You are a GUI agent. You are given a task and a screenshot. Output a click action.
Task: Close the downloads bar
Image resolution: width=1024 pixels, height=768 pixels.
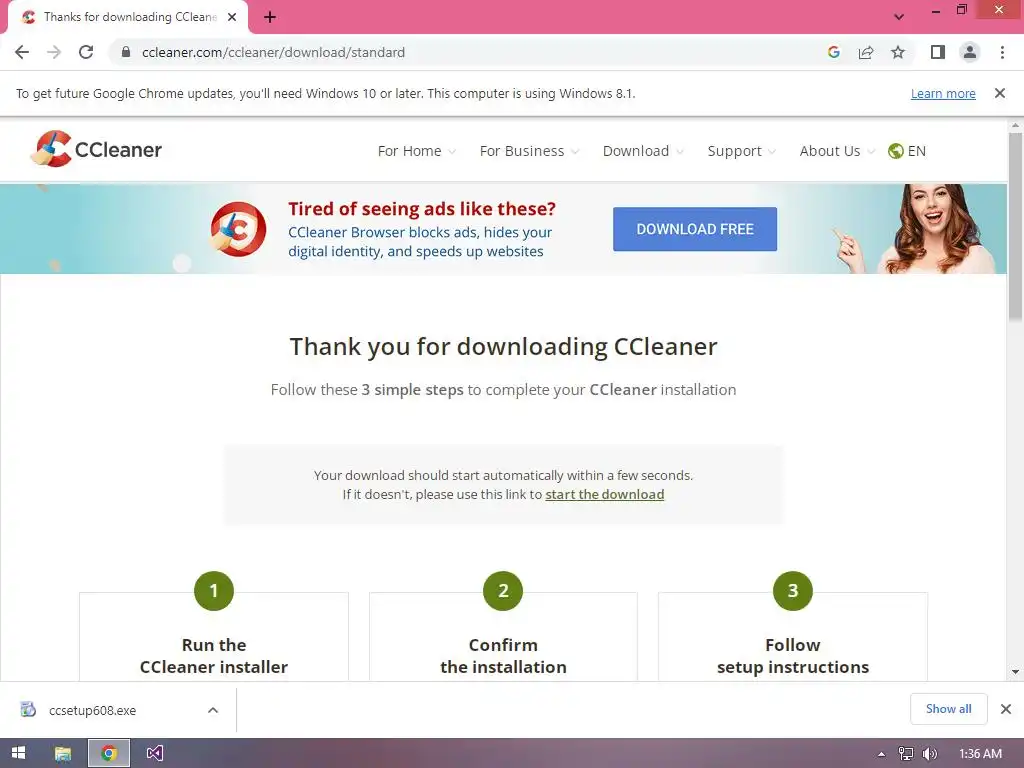coord(1006,709)
